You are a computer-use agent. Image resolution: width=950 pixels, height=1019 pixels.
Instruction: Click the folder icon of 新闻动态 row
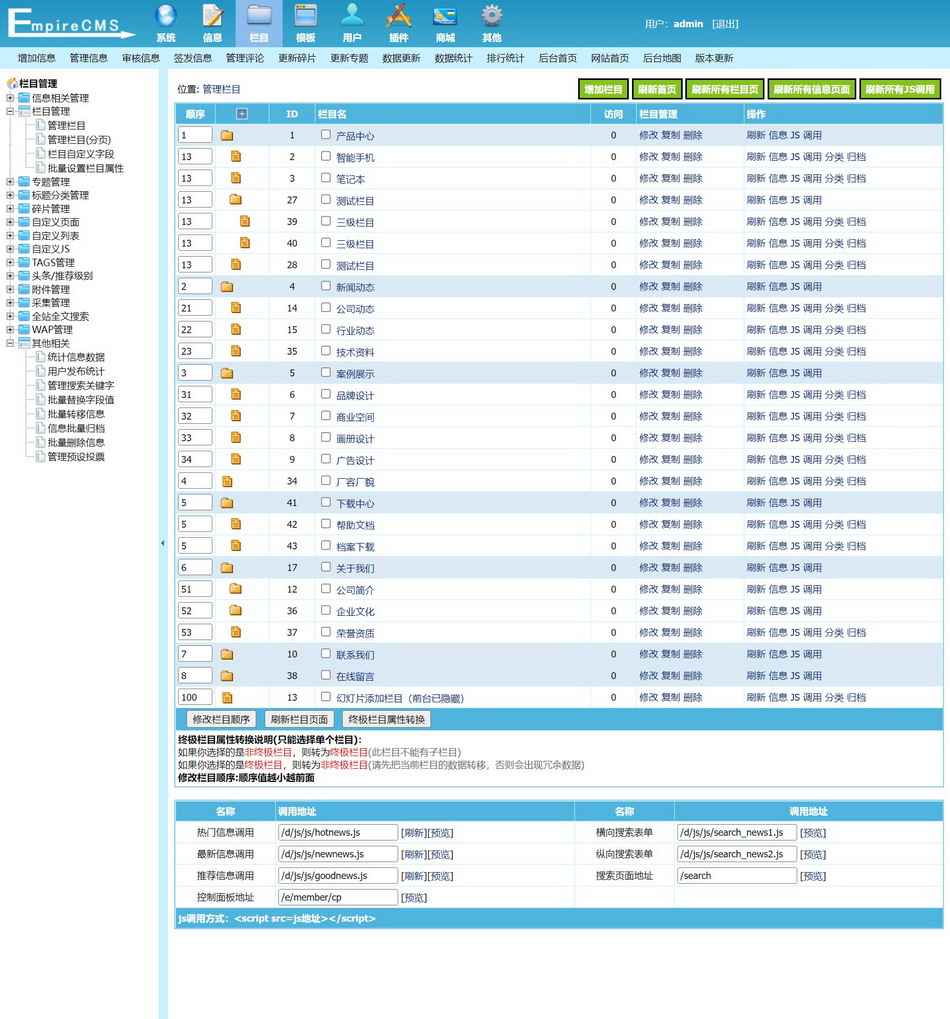click(x=227, y=287)
